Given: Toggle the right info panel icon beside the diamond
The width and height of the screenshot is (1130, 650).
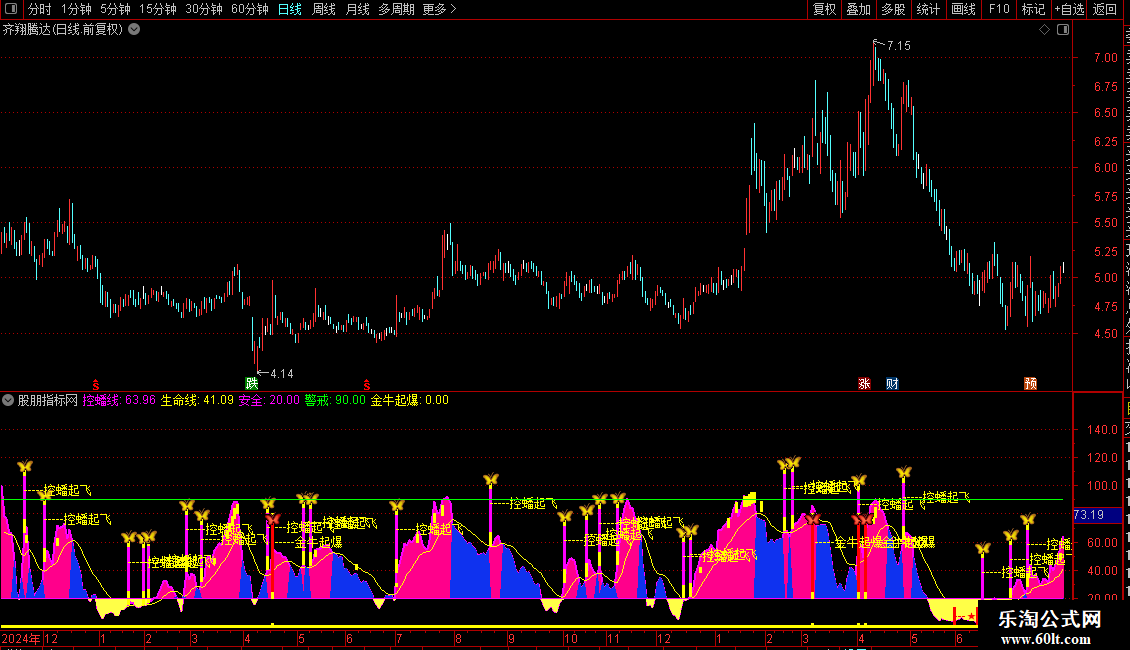Looking at the screenshot, I should coord(1063,30).
